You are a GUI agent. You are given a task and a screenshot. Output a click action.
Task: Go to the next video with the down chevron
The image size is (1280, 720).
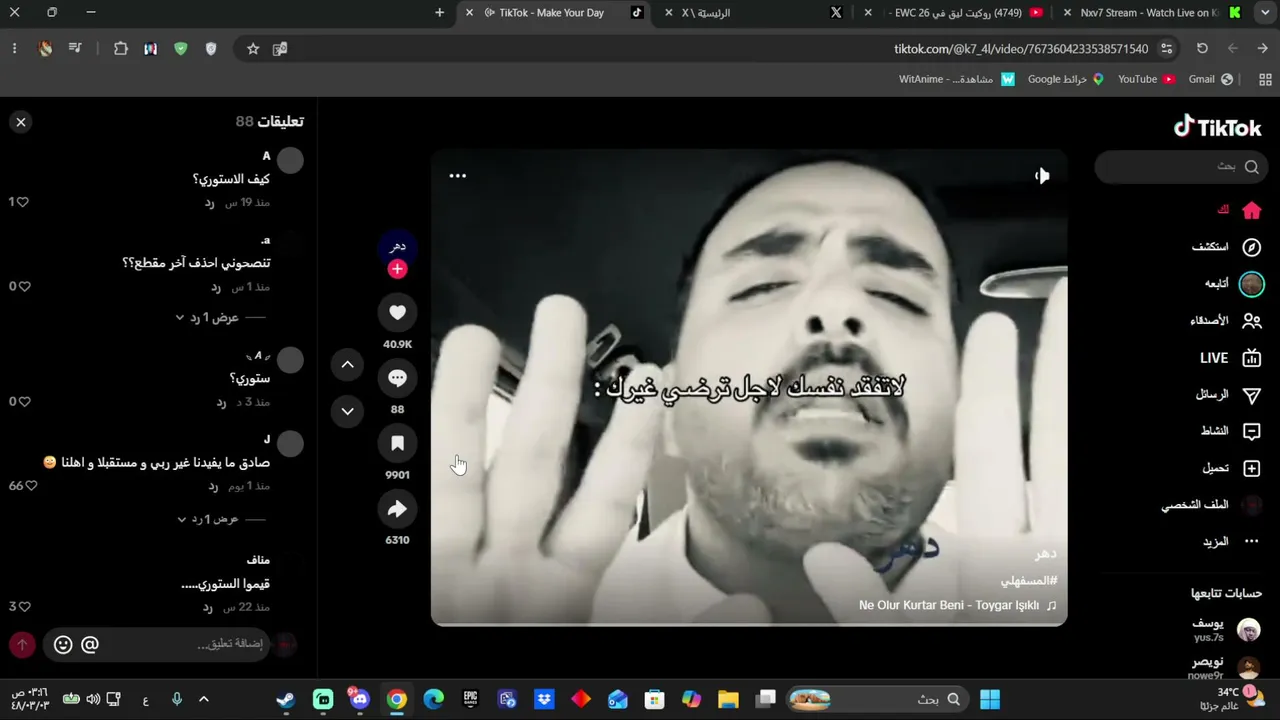tap(347, 411)
